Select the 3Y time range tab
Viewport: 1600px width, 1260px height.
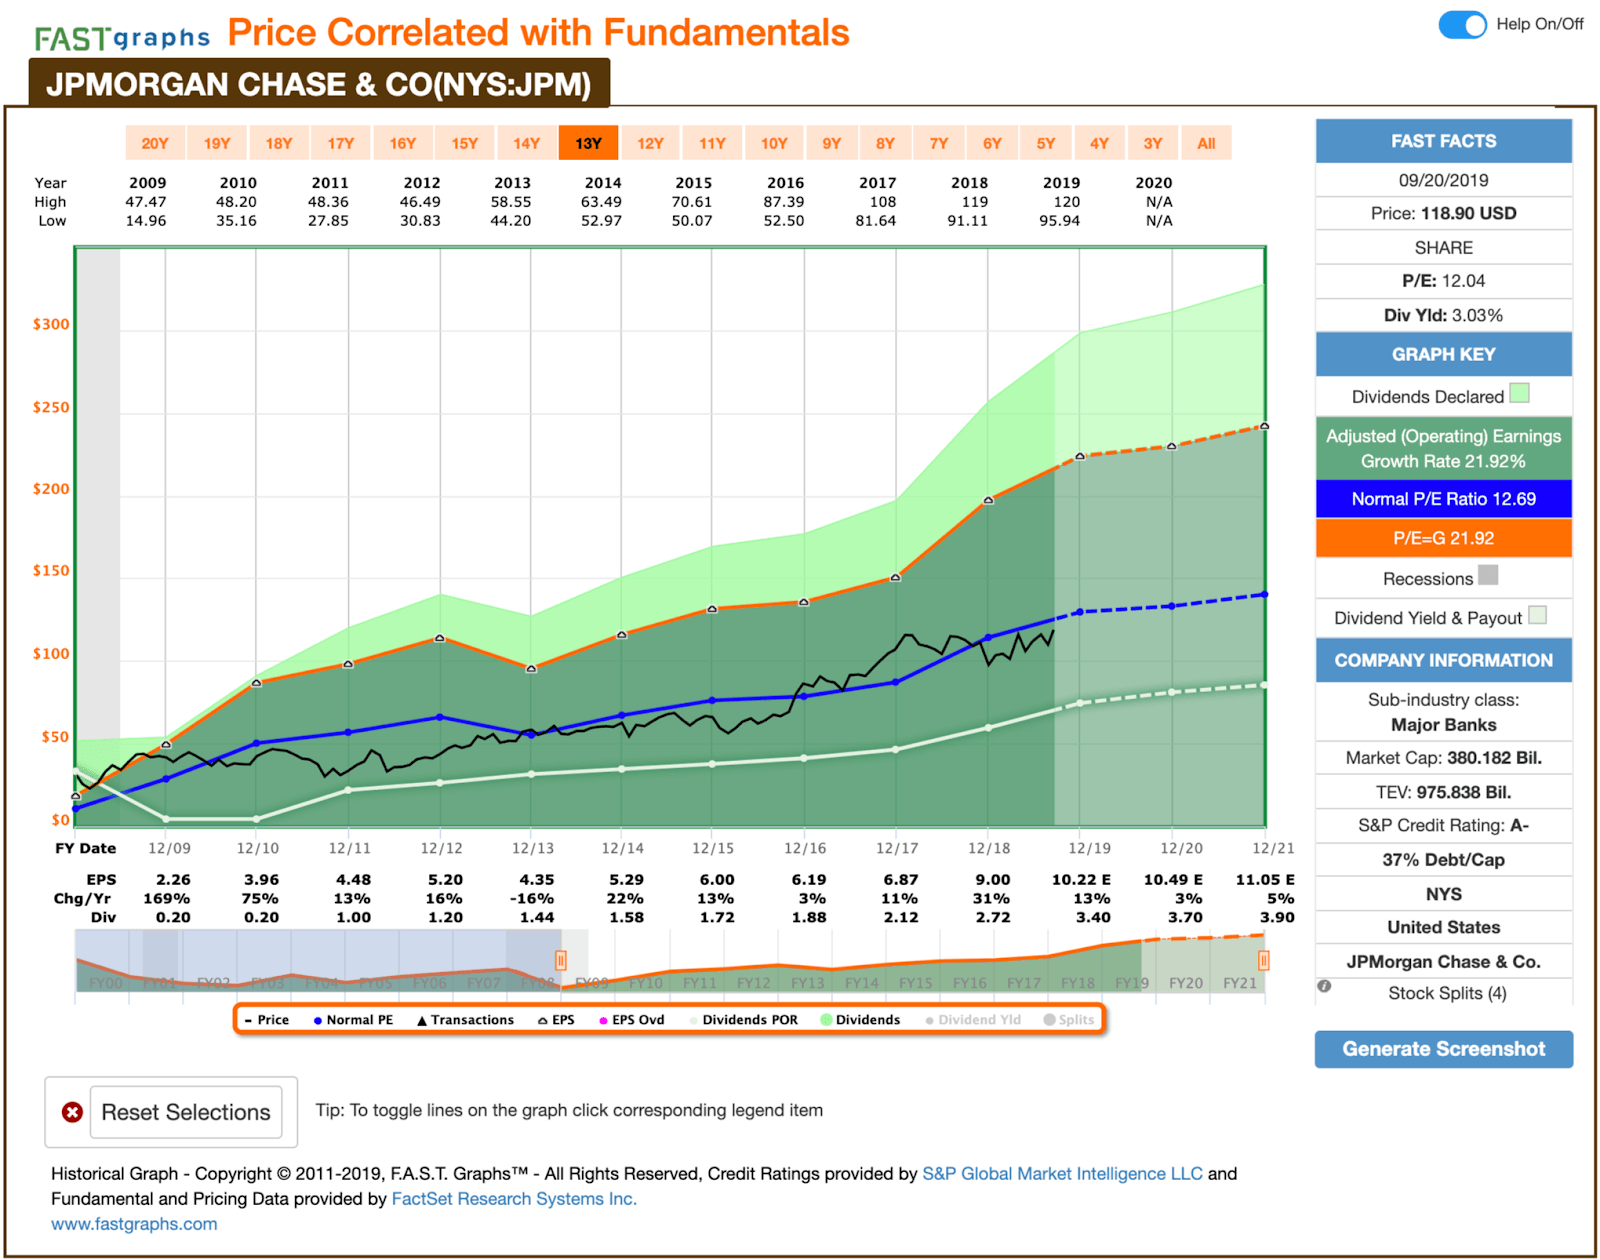coord(1153,143)
